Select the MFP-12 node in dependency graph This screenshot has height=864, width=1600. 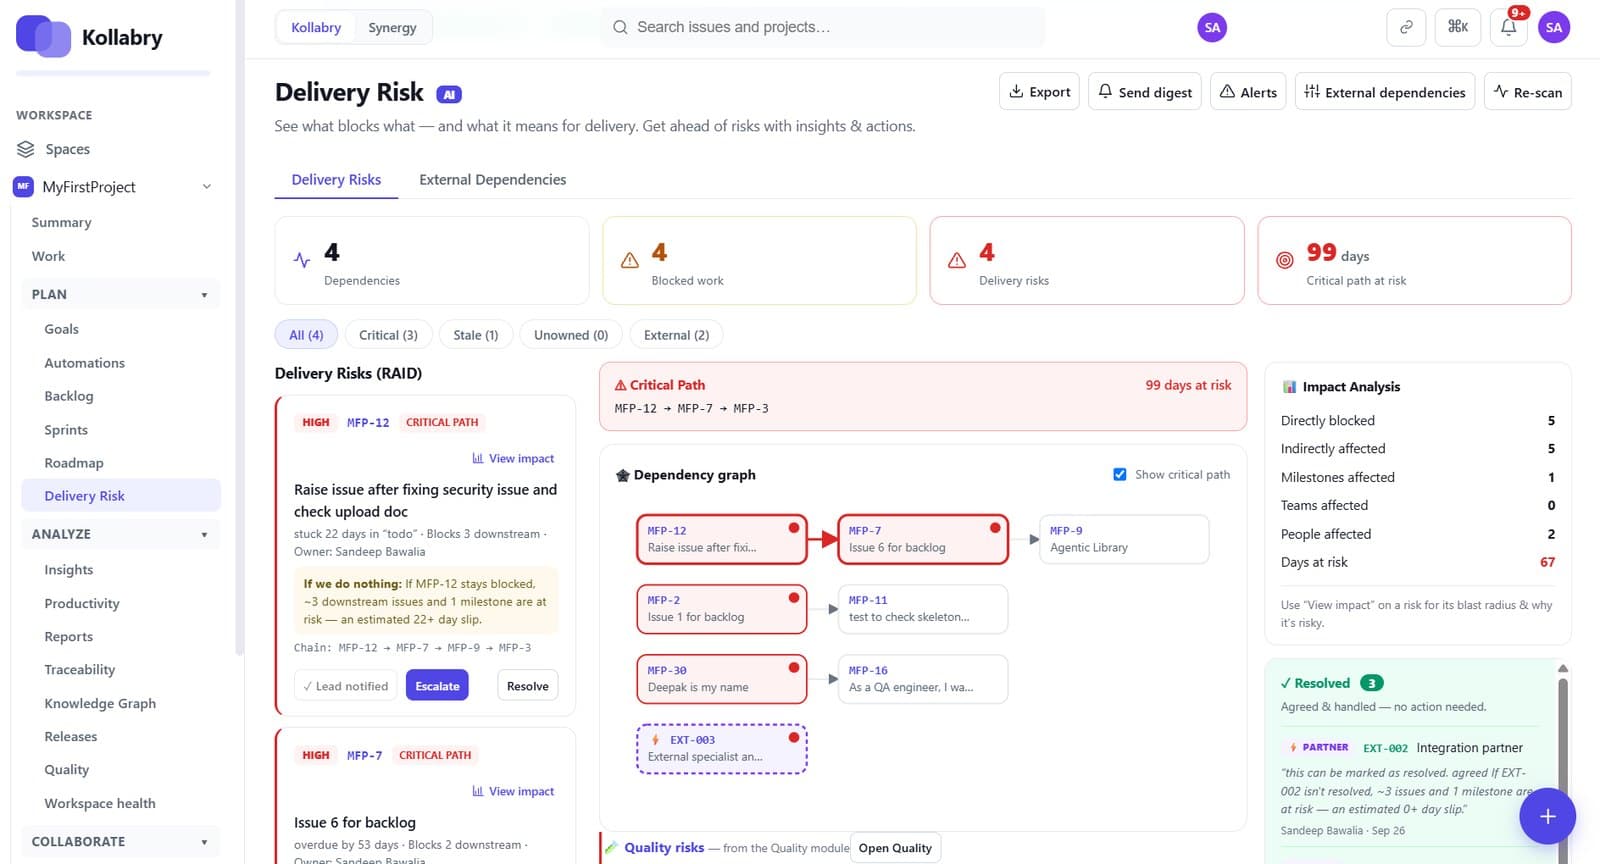[x=722, y=539]
